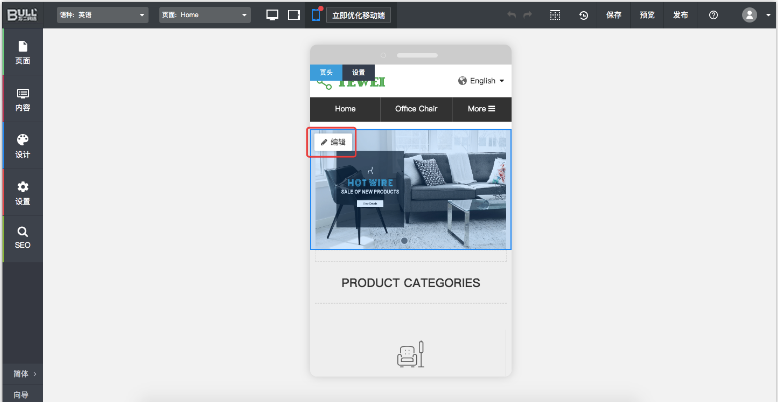778x402 pixels.
Task: Open the help question mark icon
Action: (x=713, y=15)
